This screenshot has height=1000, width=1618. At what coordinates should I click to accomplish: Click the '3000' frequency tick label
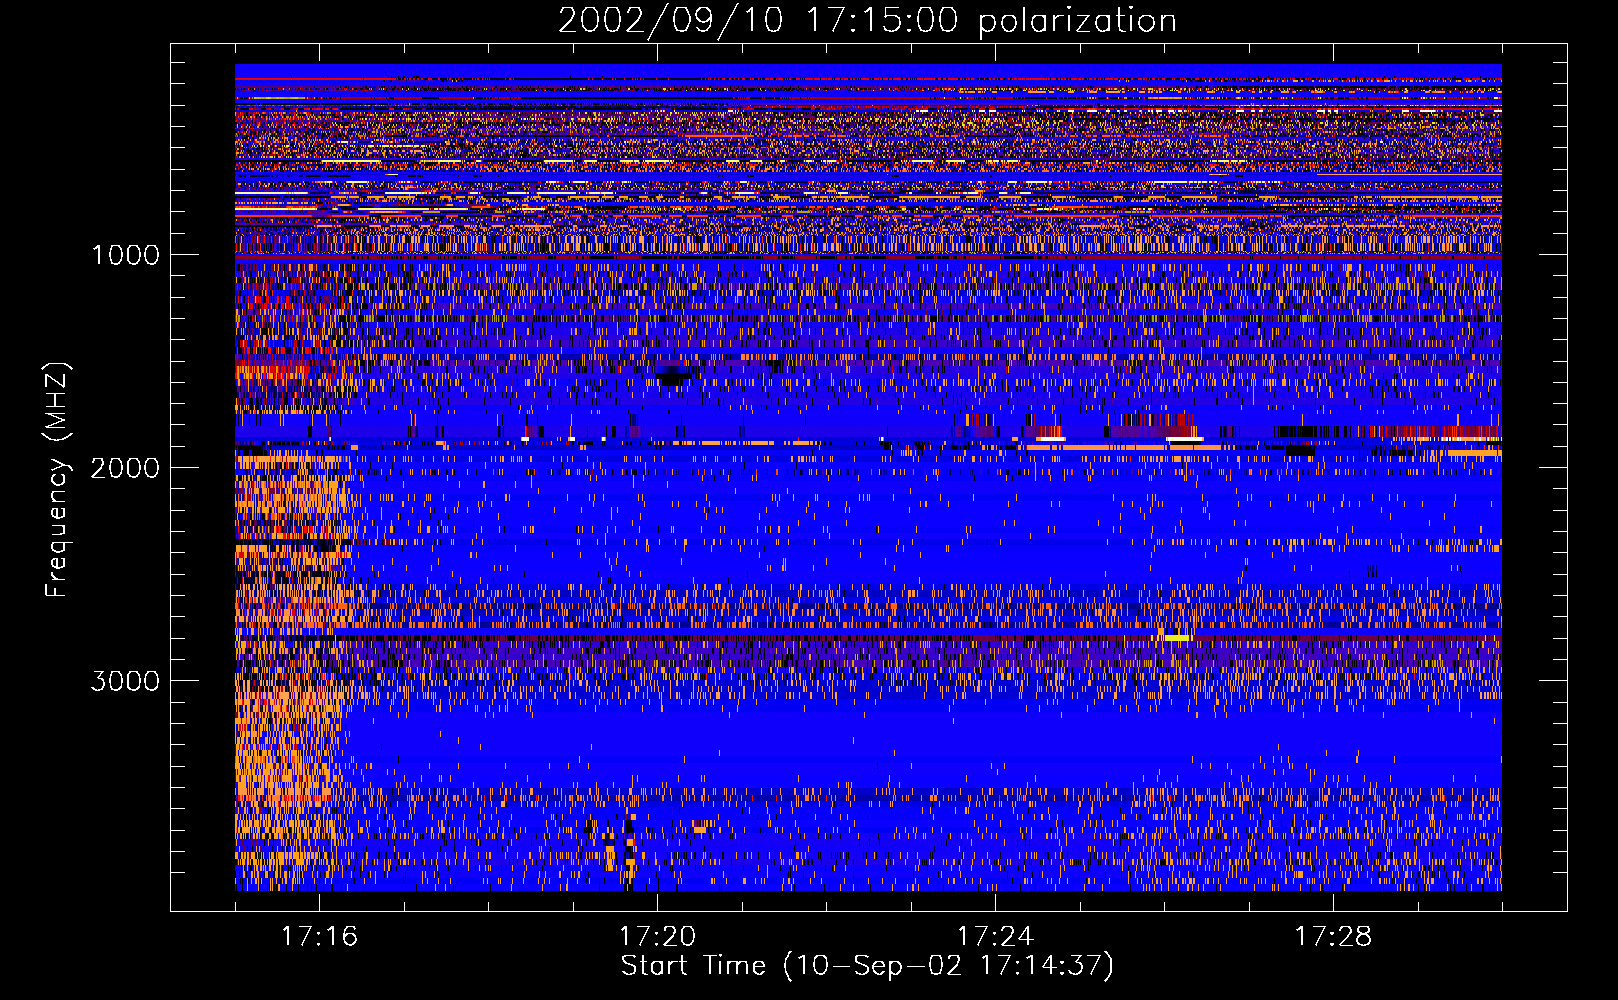125,681
